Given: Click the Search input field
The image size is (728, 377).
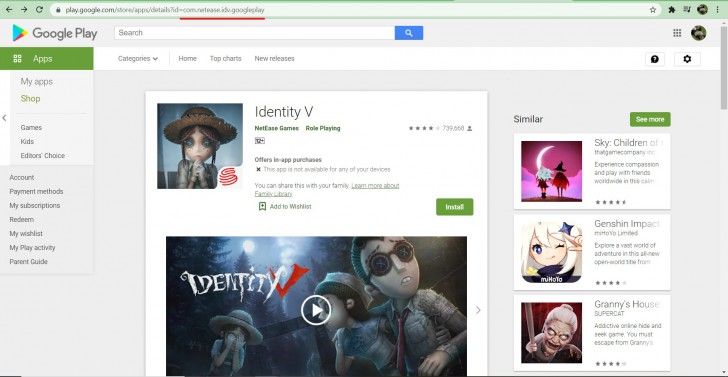Looking at the screenshot, I should click(x=254, y=33).
